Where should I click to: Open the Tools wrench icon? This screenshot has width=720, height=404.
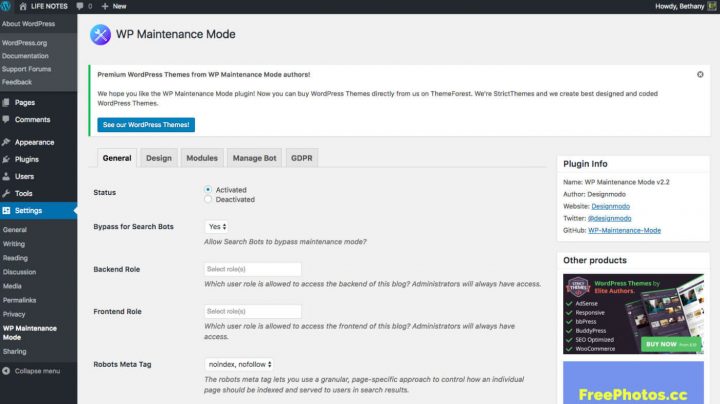[x=6, y=193]
